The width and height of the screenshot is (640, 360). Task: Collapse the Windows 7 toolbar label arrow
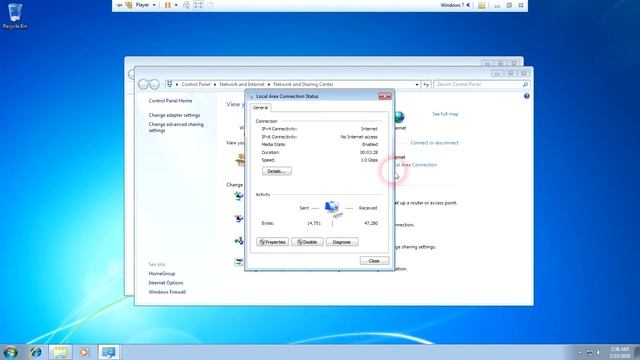[x=469, y=5]
